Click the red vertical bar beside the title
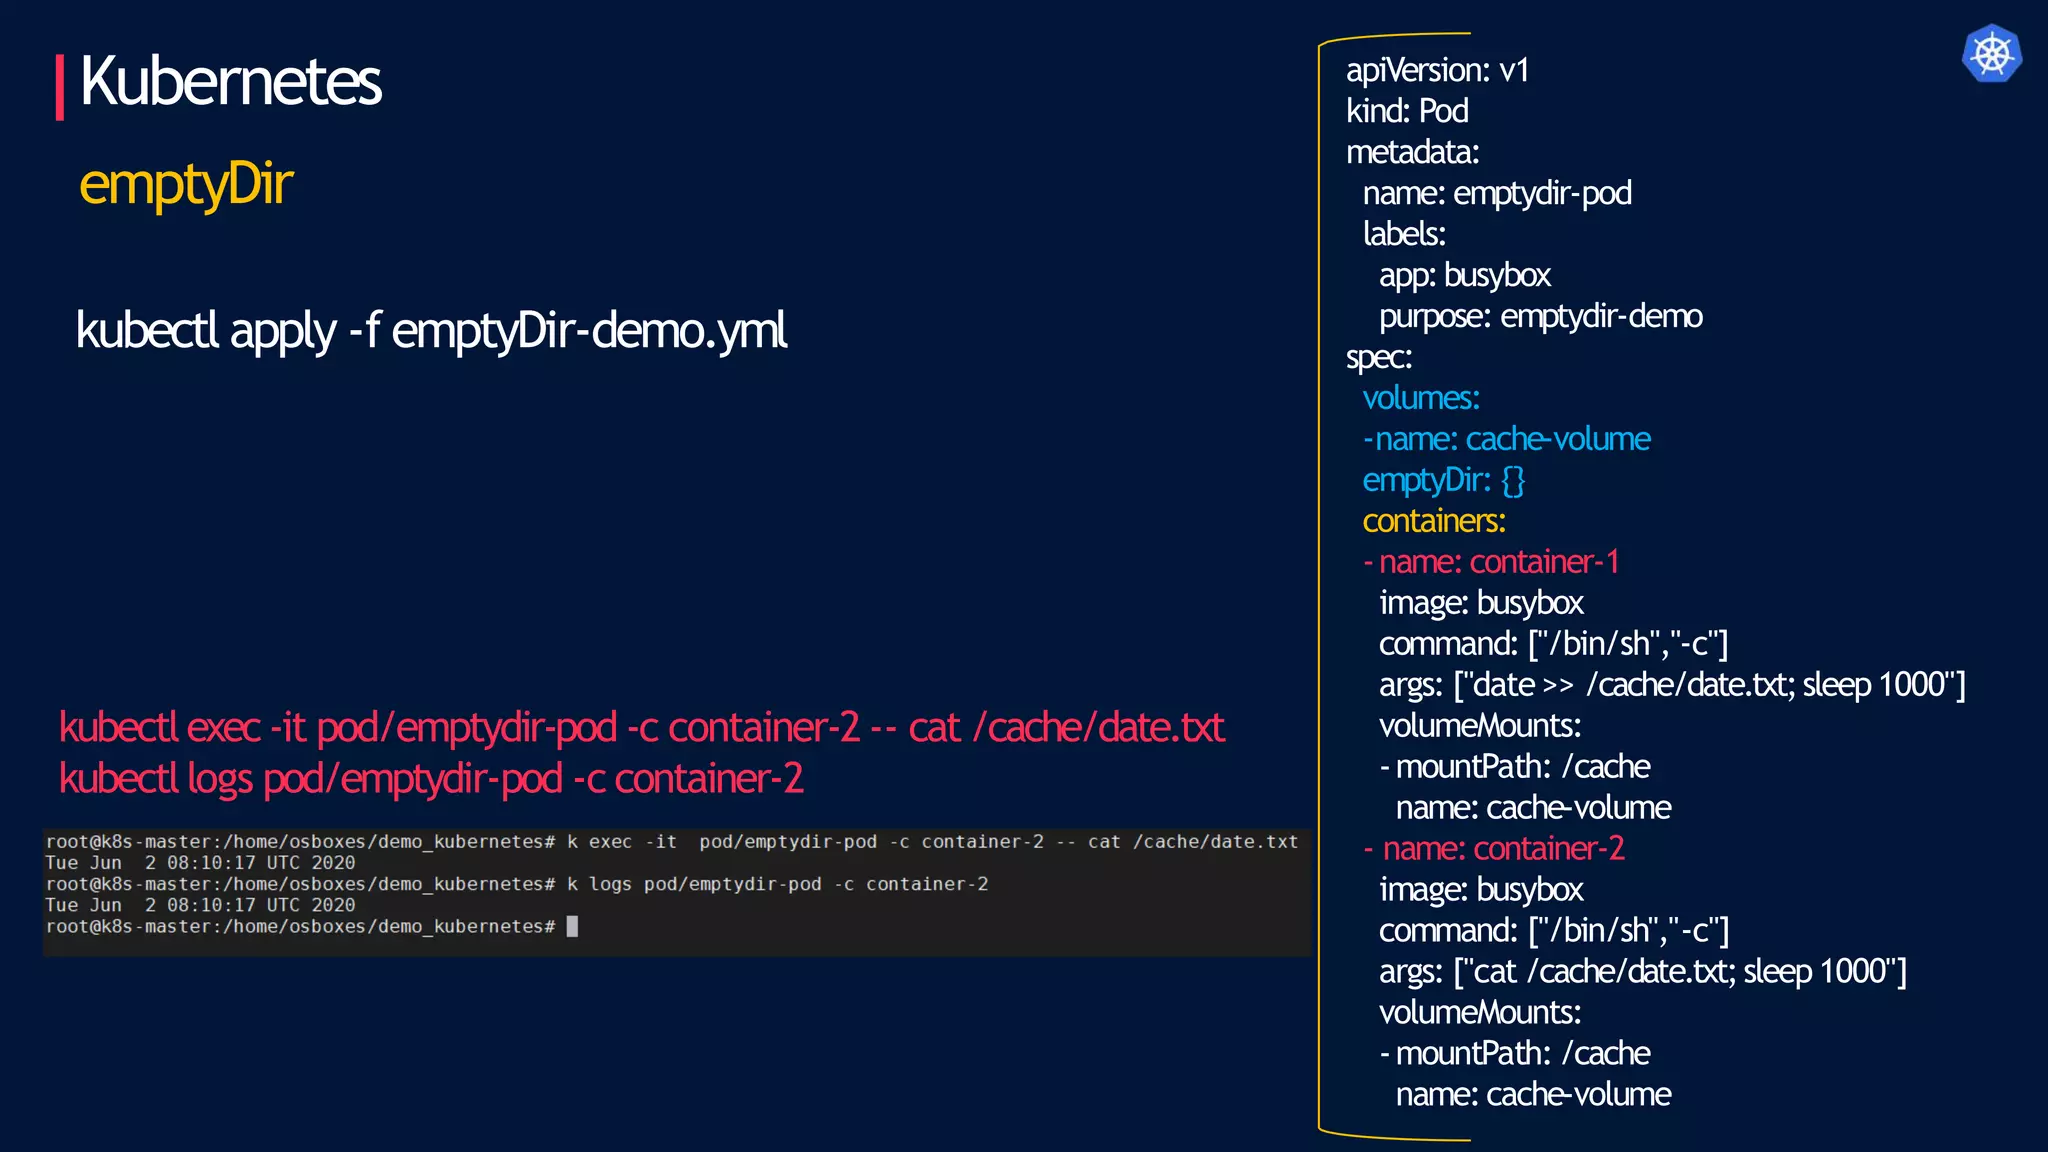Screen dimensions: 2048x1152 coord(60,87)
